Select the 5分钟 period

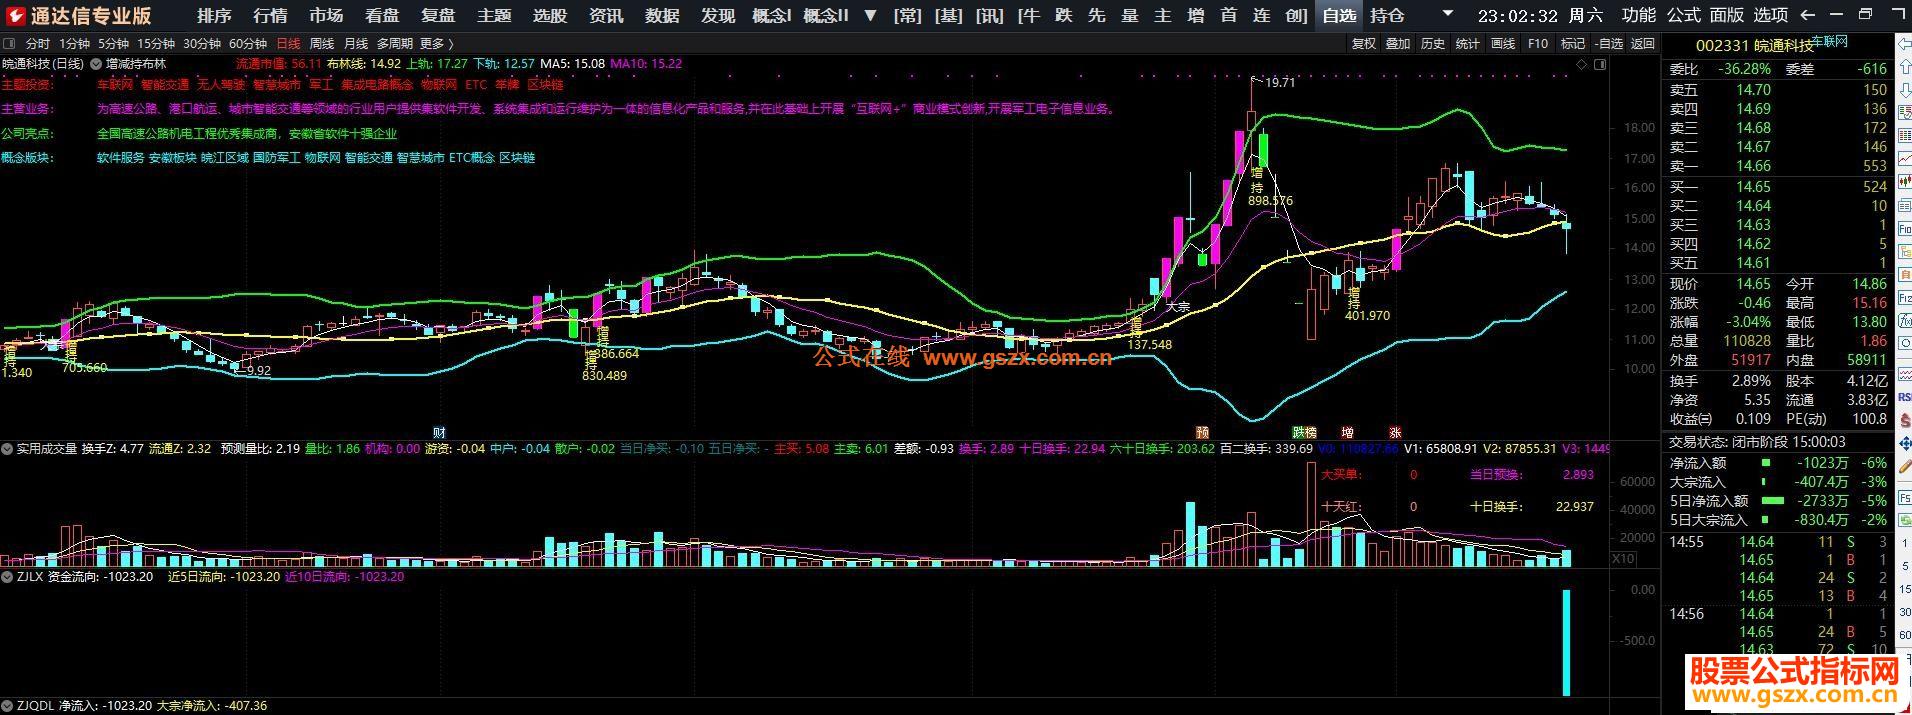click(114, 44)
